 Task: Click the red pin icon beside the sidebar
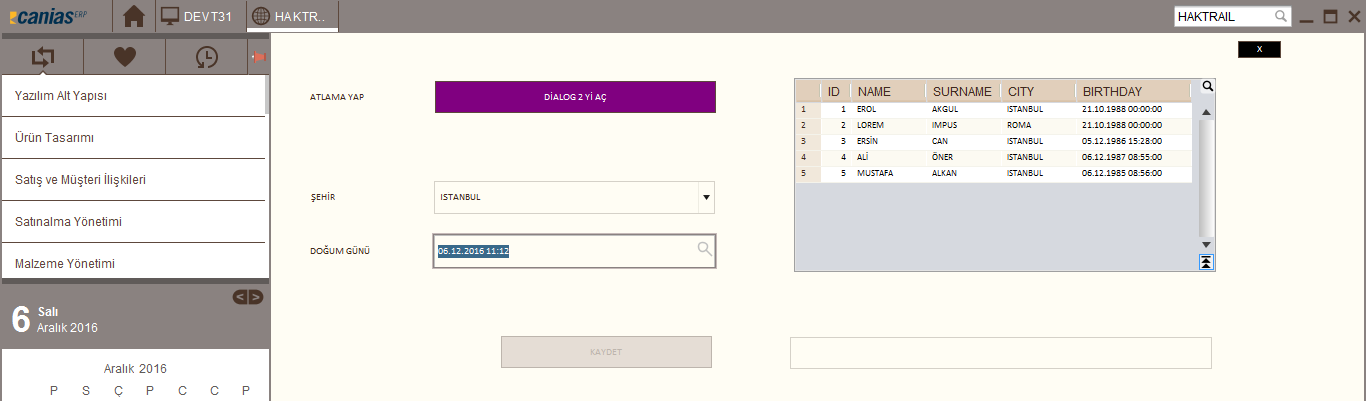258,58
